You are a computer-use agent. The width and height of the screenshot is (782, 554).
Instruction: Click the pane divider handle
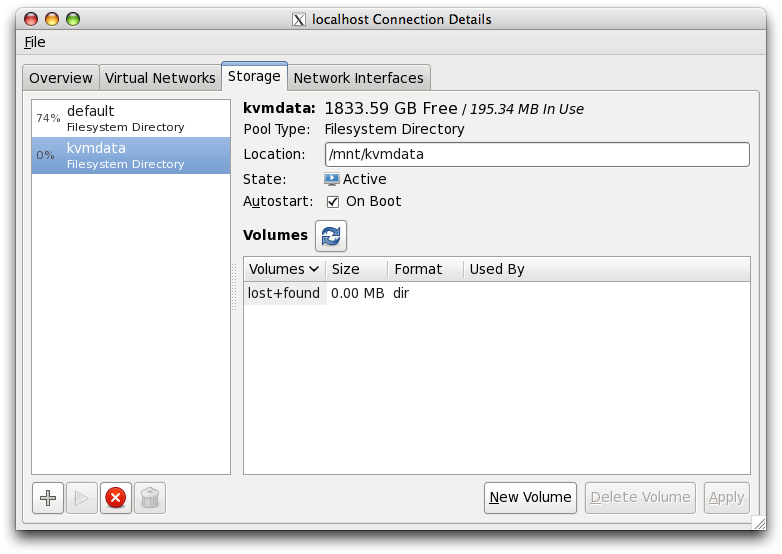point(234,287)
